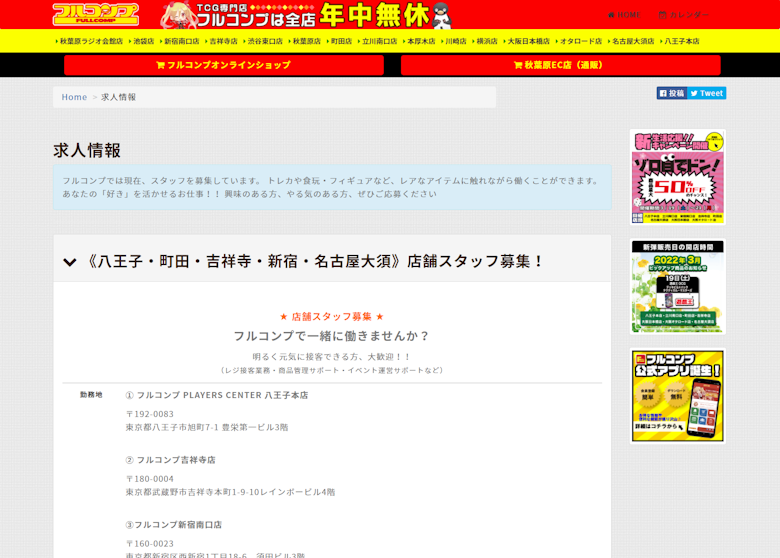The height and width of the screenshot is (558, 780).
Task: Open 吉祥寺店 store page
Action: [221, 41]
